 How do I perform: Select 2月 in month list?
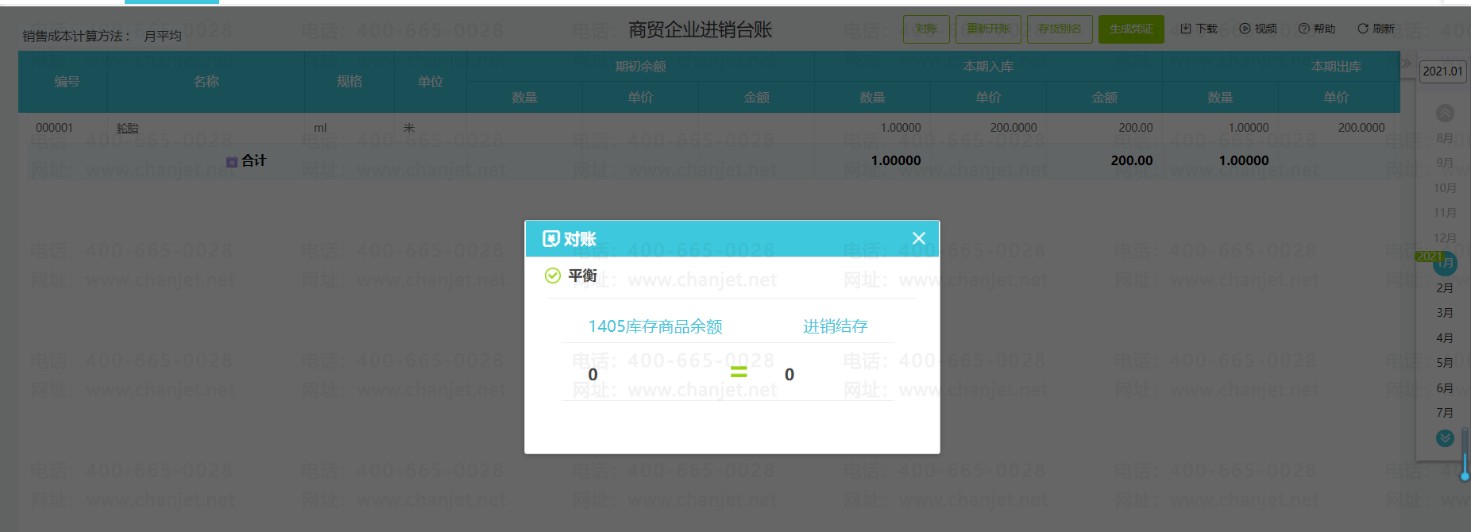(x=1445, y=288)
